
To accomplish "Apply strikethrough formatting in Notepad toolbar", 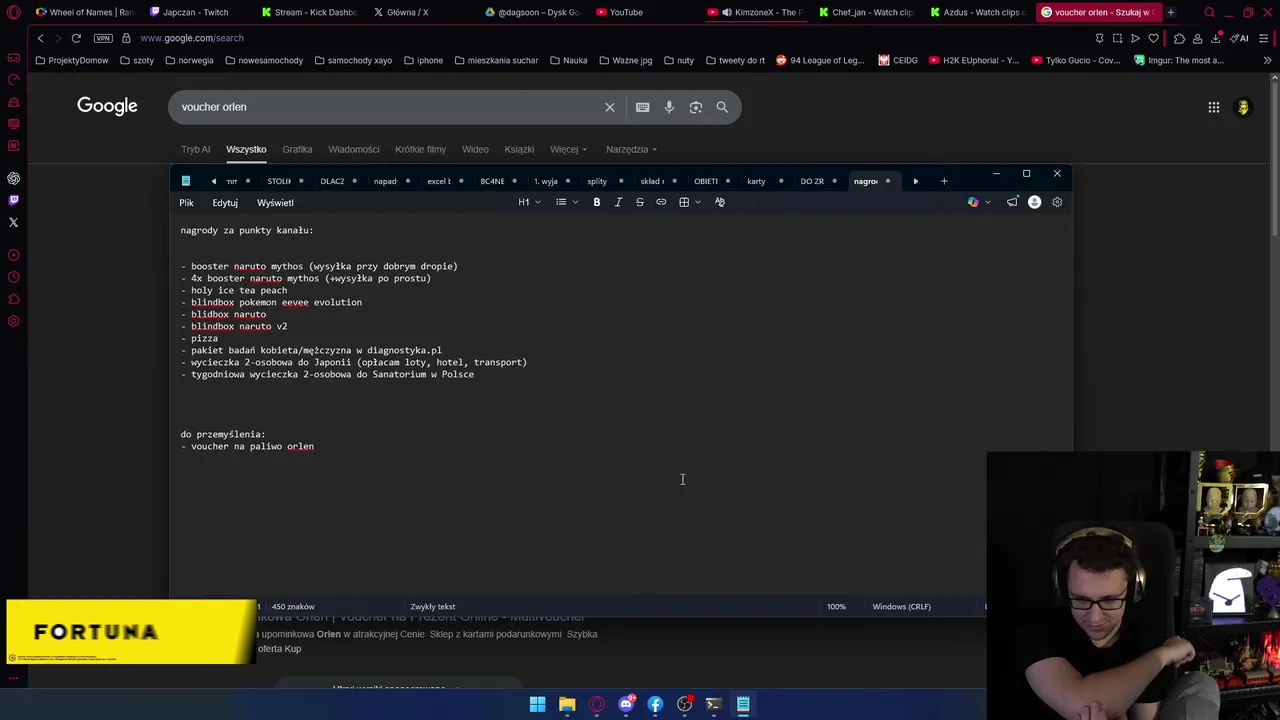I will (640, 202).
